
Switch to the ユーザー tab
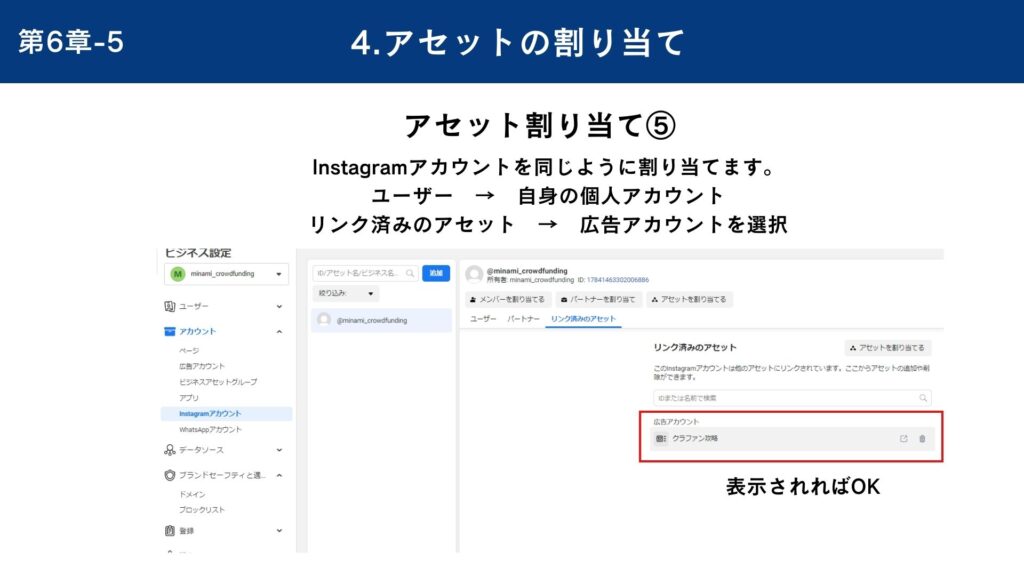pos(483,319)
